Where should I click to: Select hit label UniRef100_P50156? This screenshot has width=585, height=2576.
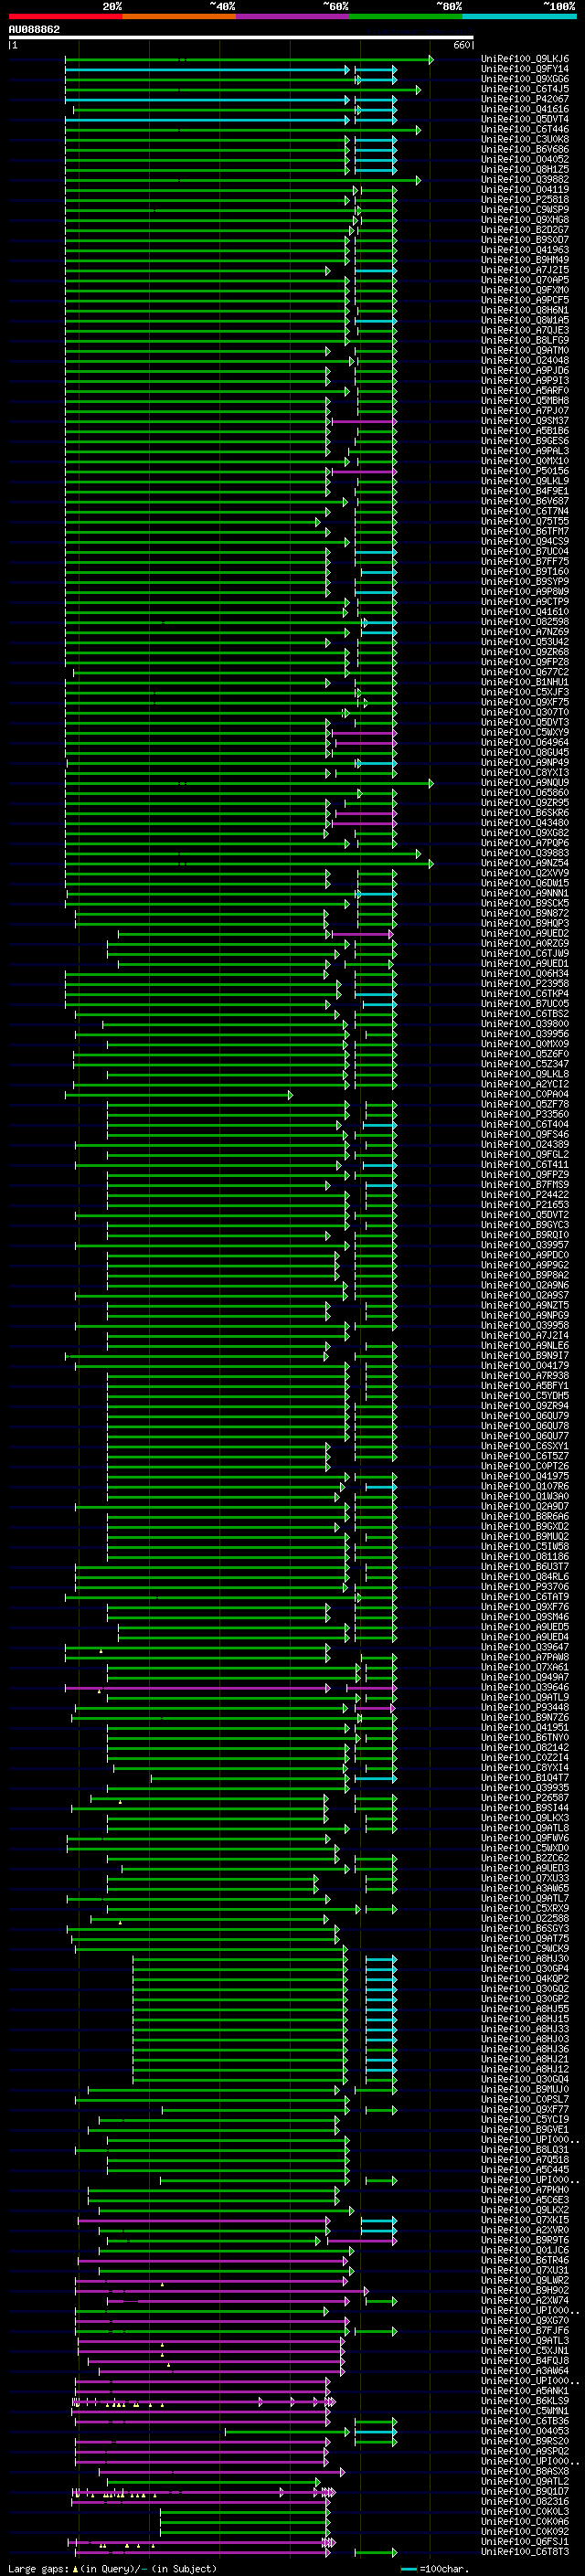[x=525, y=471]
